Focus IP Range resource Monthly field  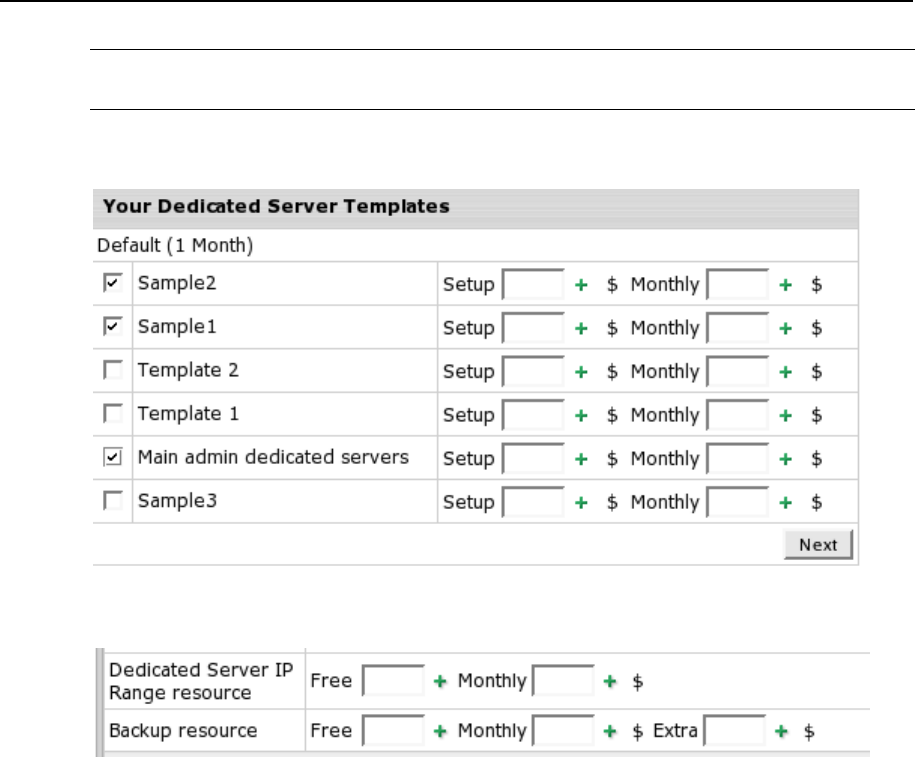[x=563, y=681]
